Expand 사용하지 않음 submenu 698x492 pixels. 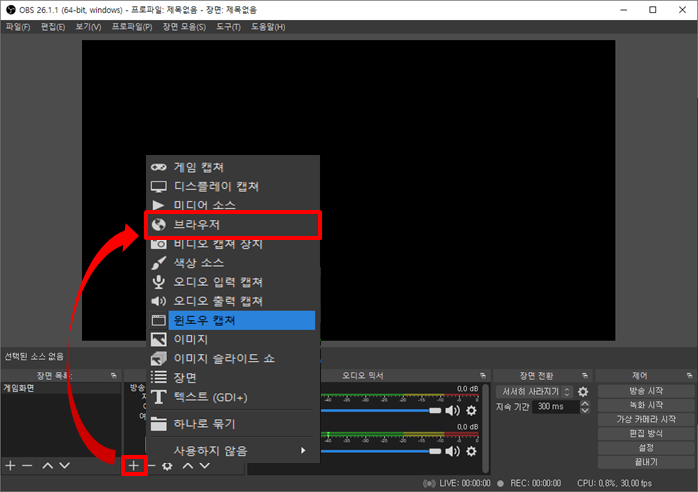(233, 451)
